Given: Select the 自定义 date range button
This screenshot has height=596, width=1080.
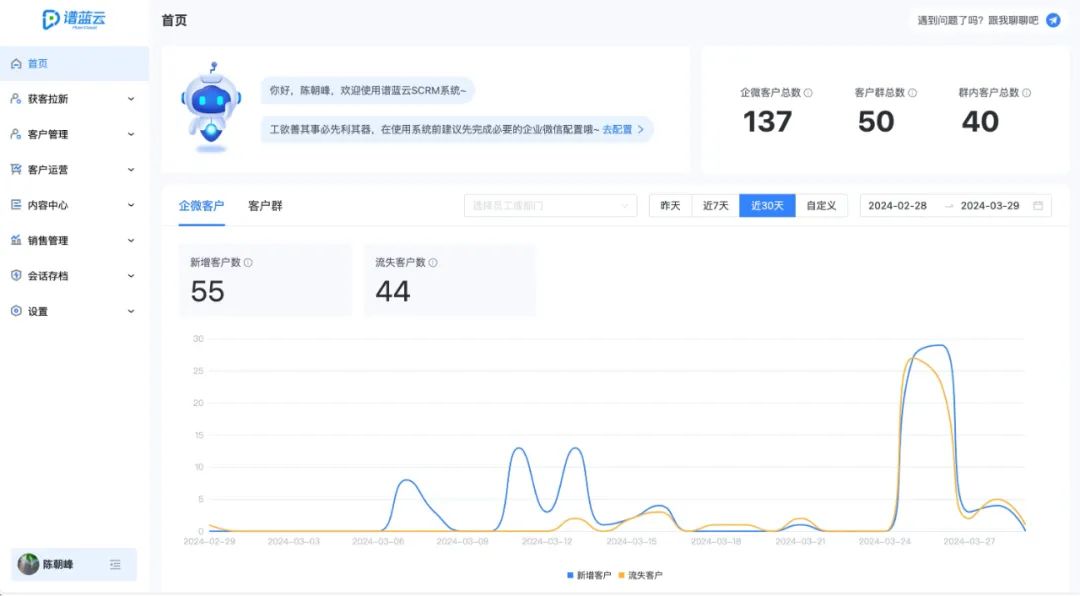Looking at the screenshot, I should [x=821, y=205].
